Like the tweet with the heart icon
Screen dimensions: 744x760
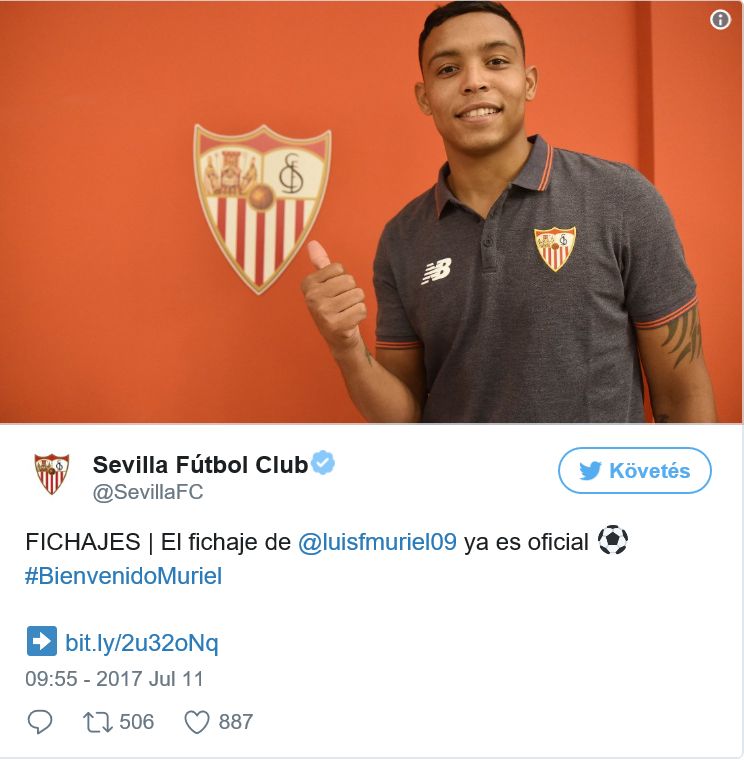197,722
